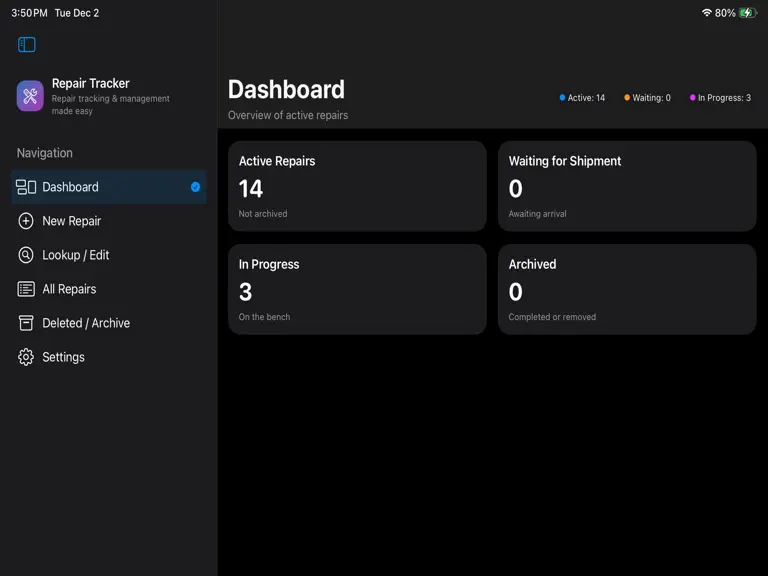Click the orange Waiting status dot
This screenshot has height=576, width=768.
(x=627, y=97)
